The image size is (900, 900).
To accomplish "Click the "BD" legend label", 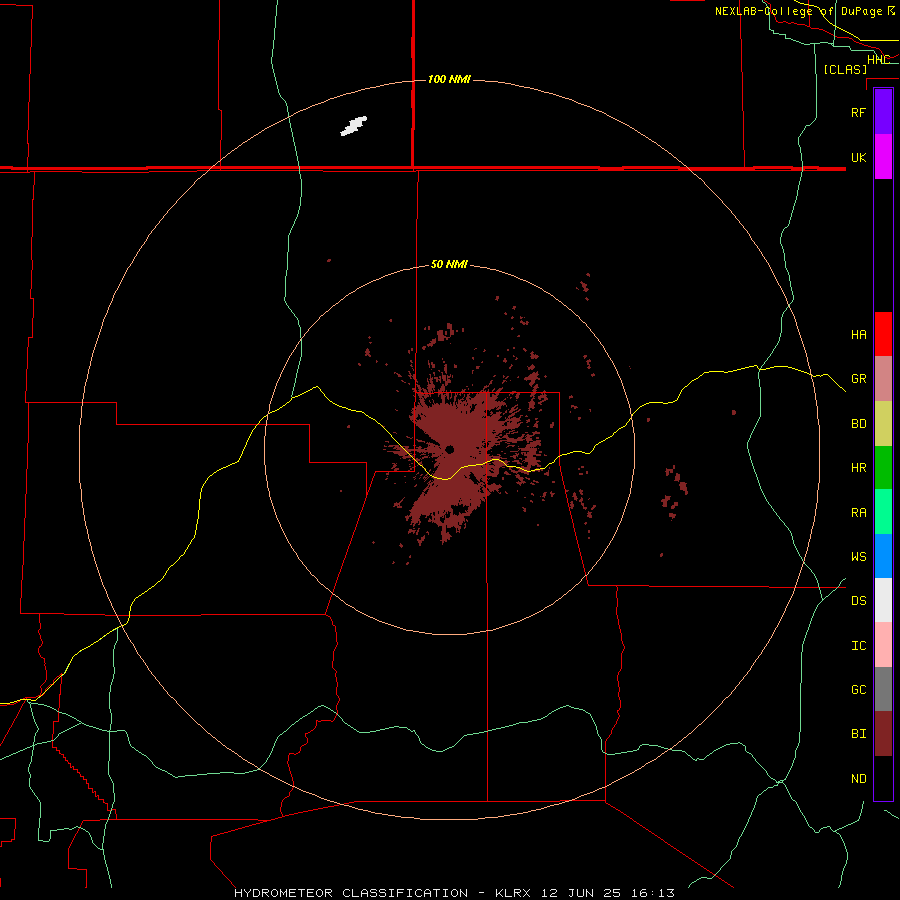I will (858, 424).
